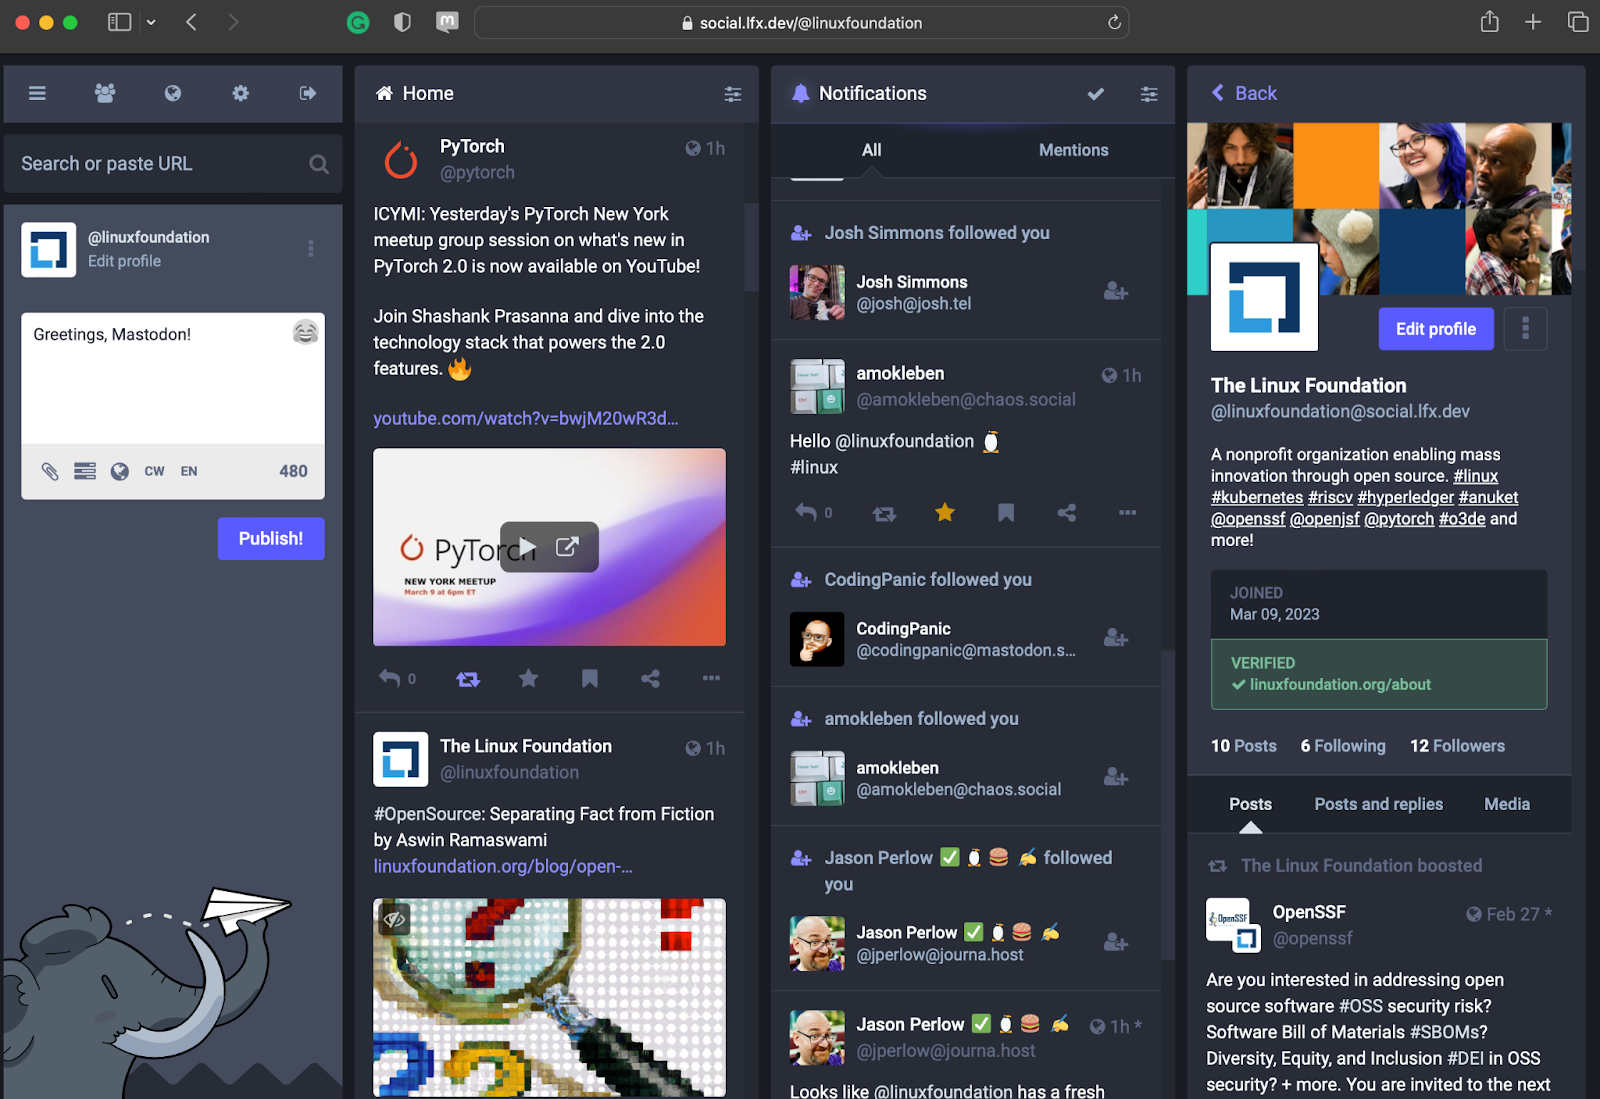
Task: Reply to the PyTorch post
Action: coord(390,678)
